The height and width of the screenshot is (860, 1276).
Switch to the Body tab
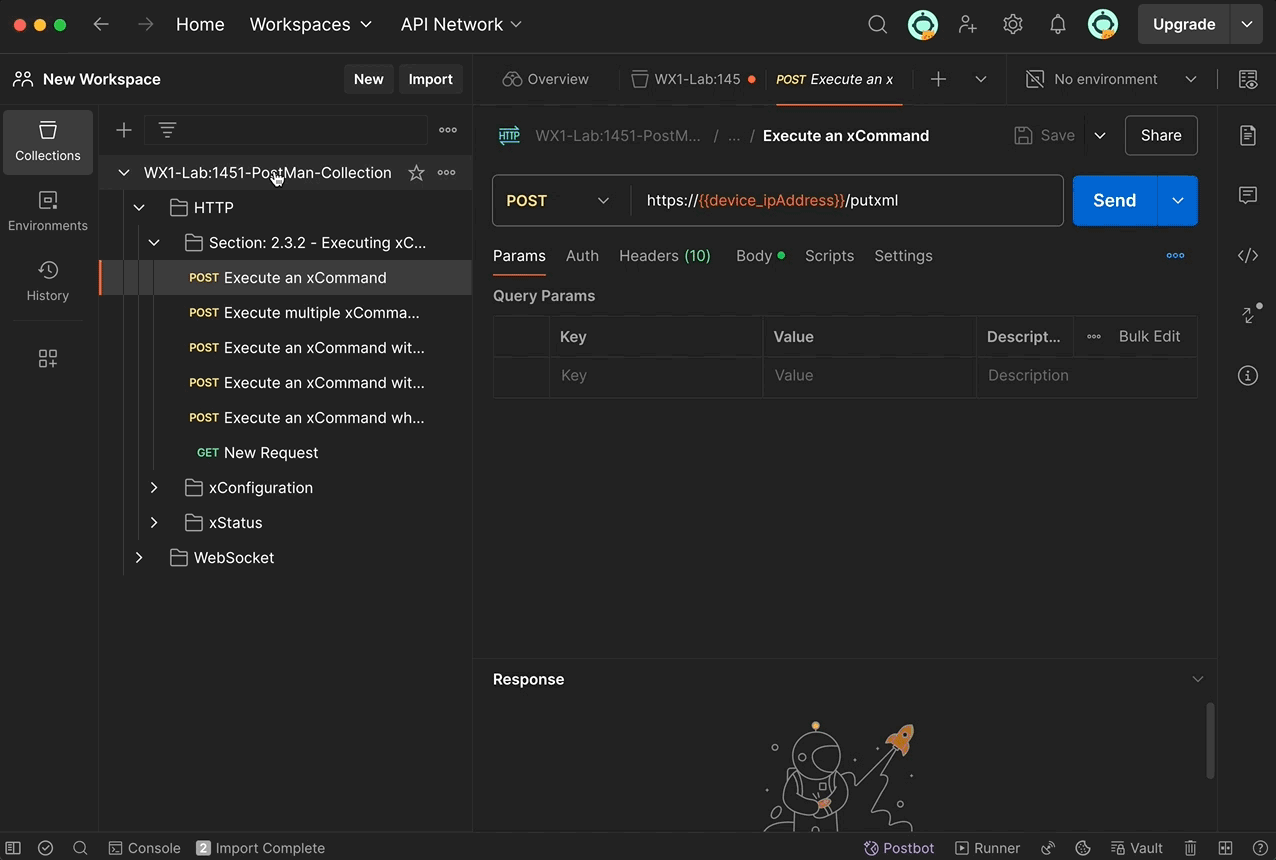754,256
